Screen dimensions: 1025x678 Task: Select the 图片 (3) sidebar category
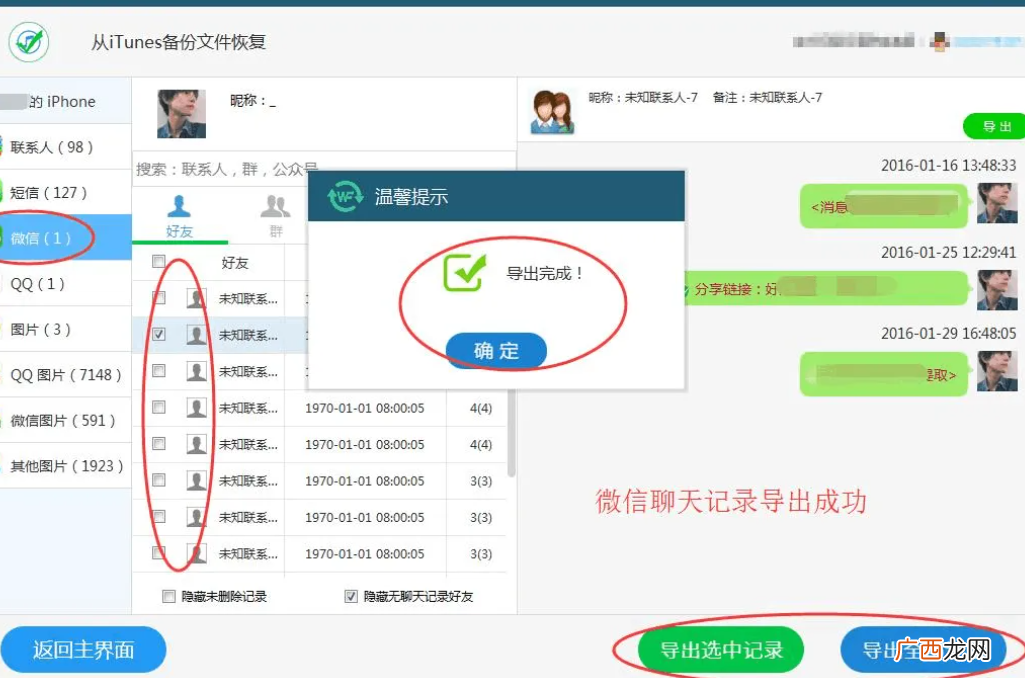(x=65, y=329)
